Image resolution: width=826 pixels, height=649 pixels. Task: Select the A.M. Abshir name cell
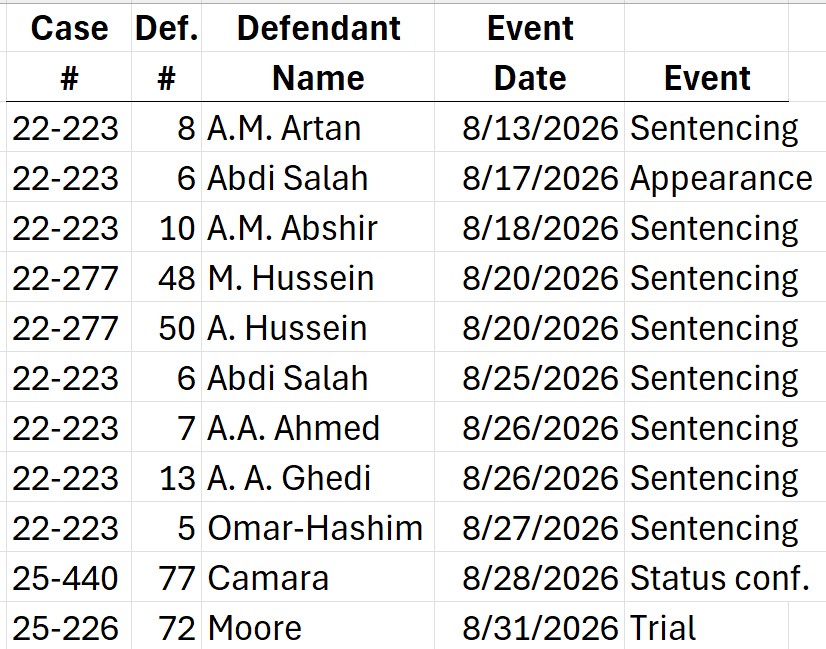(x=318, y=228)
